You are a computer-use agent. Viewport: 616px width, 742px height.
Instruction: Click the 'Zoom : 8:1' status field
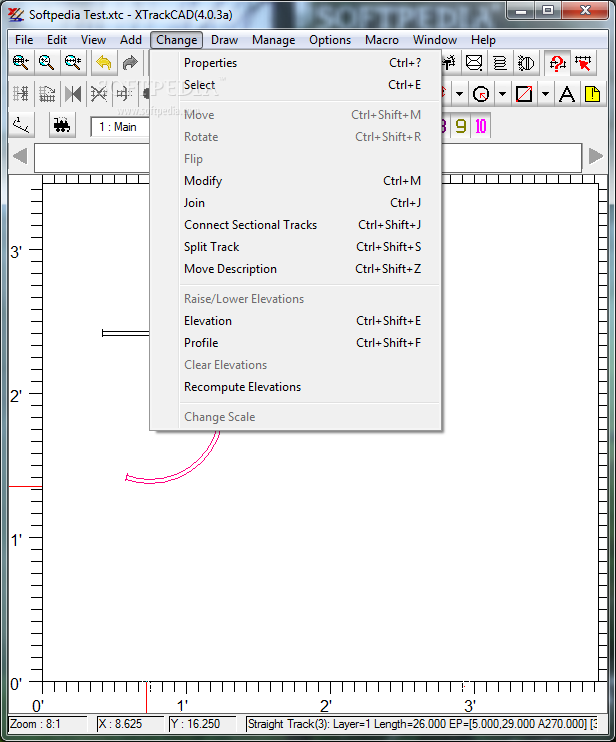tap(48, 724)
